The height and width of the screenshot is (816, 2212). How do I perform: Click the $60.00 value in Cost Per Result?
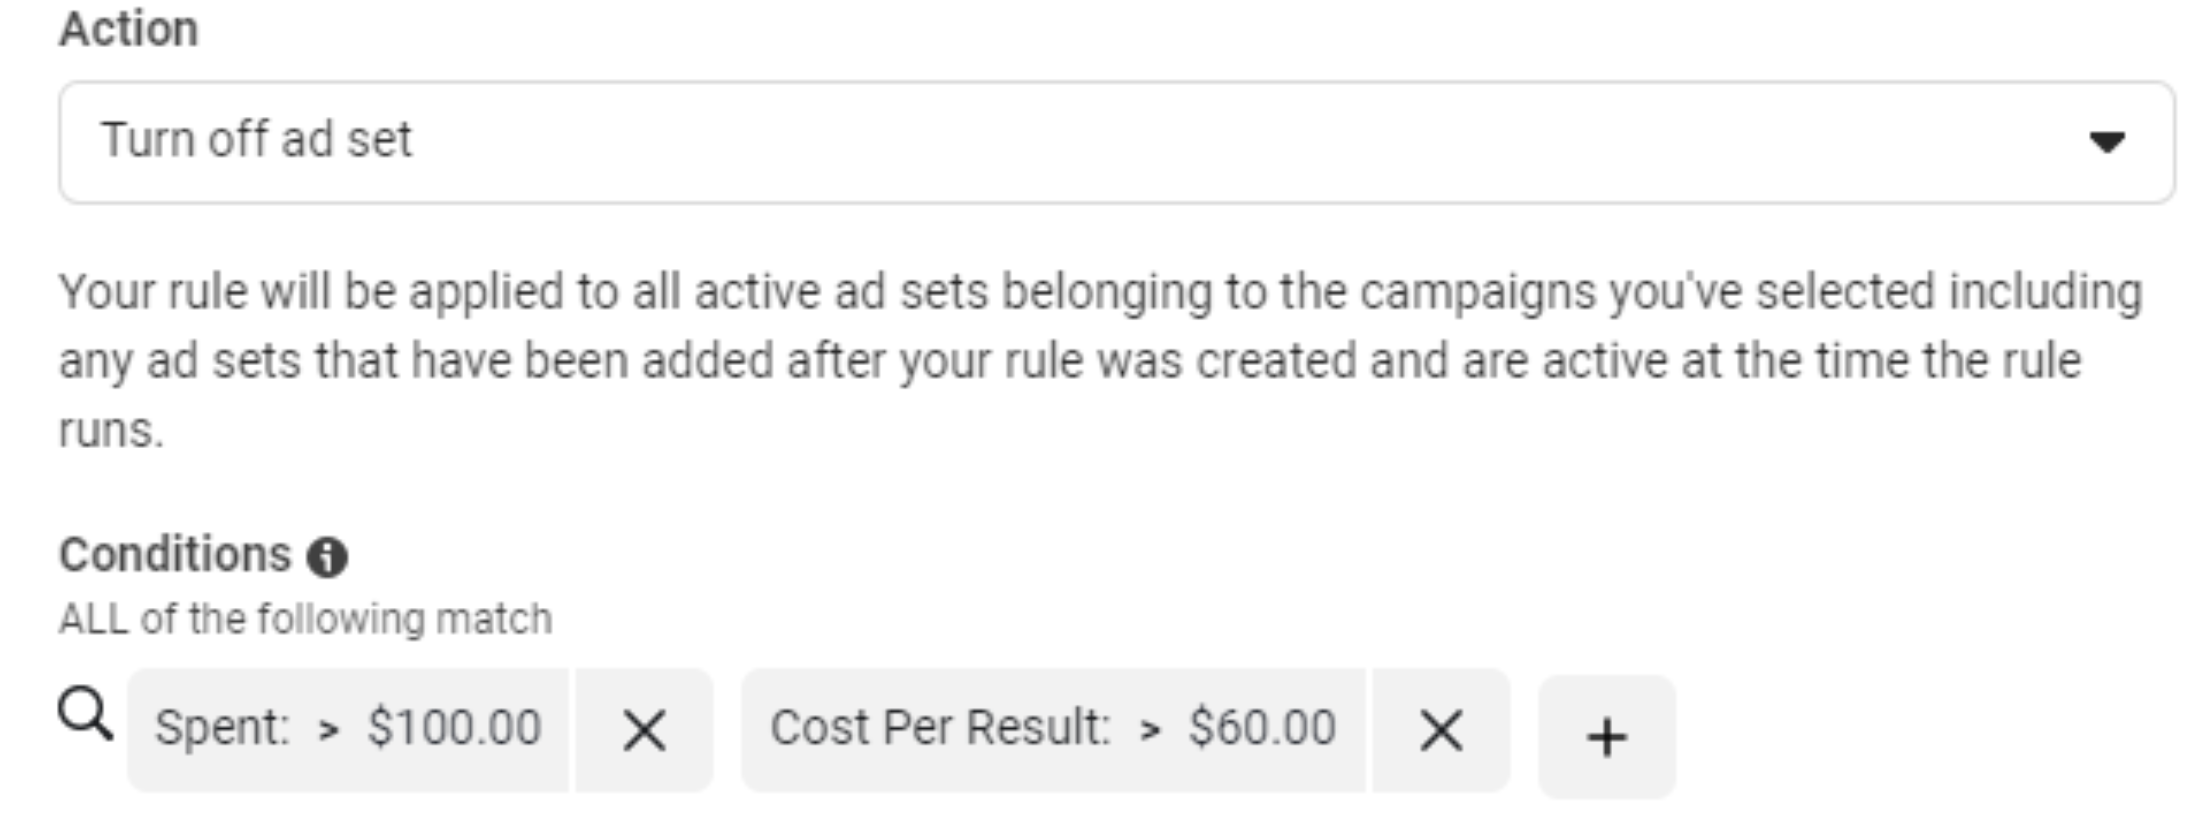(x=1262, y=727)
